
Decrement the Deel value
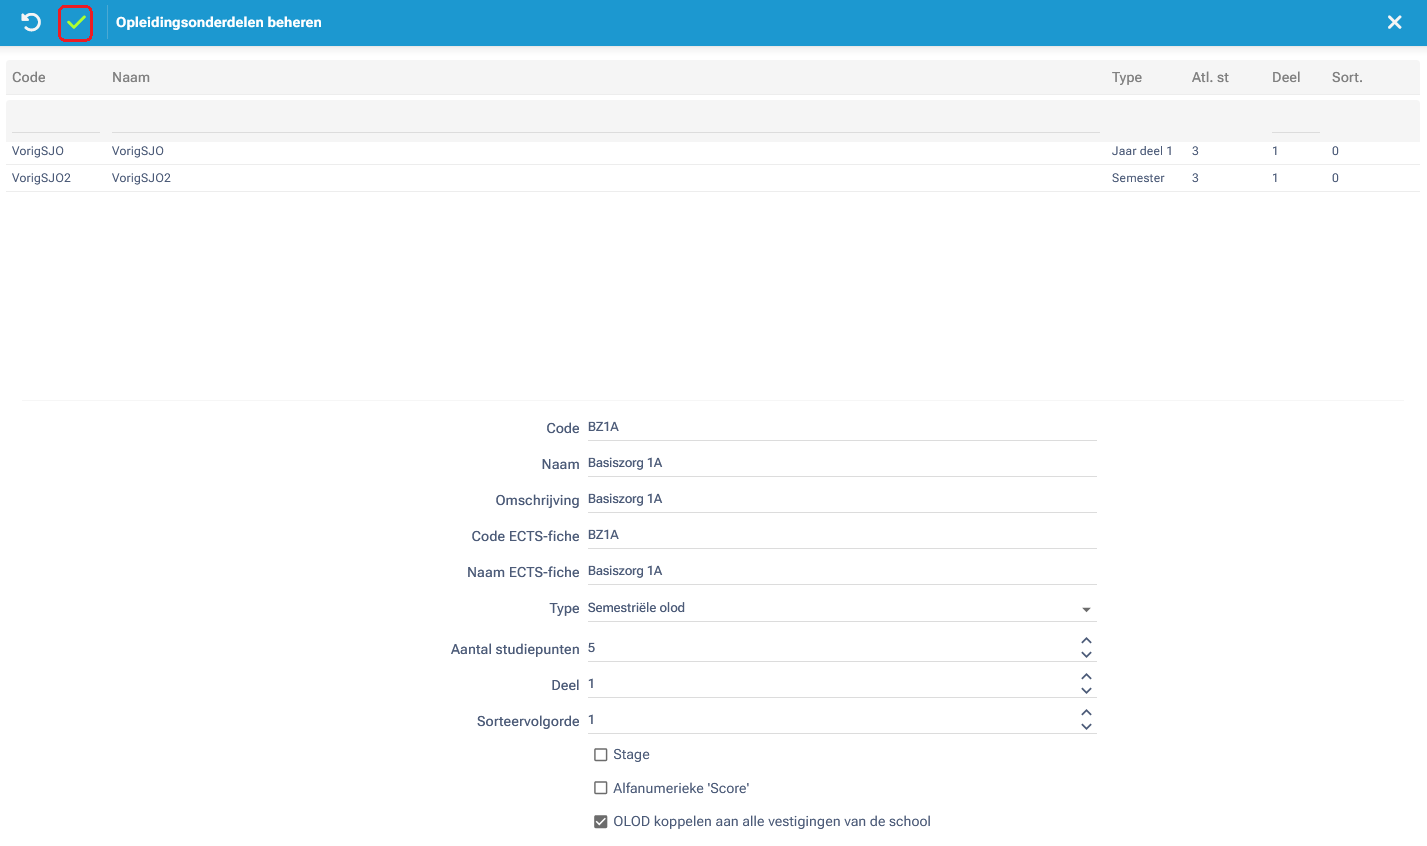1086,691
